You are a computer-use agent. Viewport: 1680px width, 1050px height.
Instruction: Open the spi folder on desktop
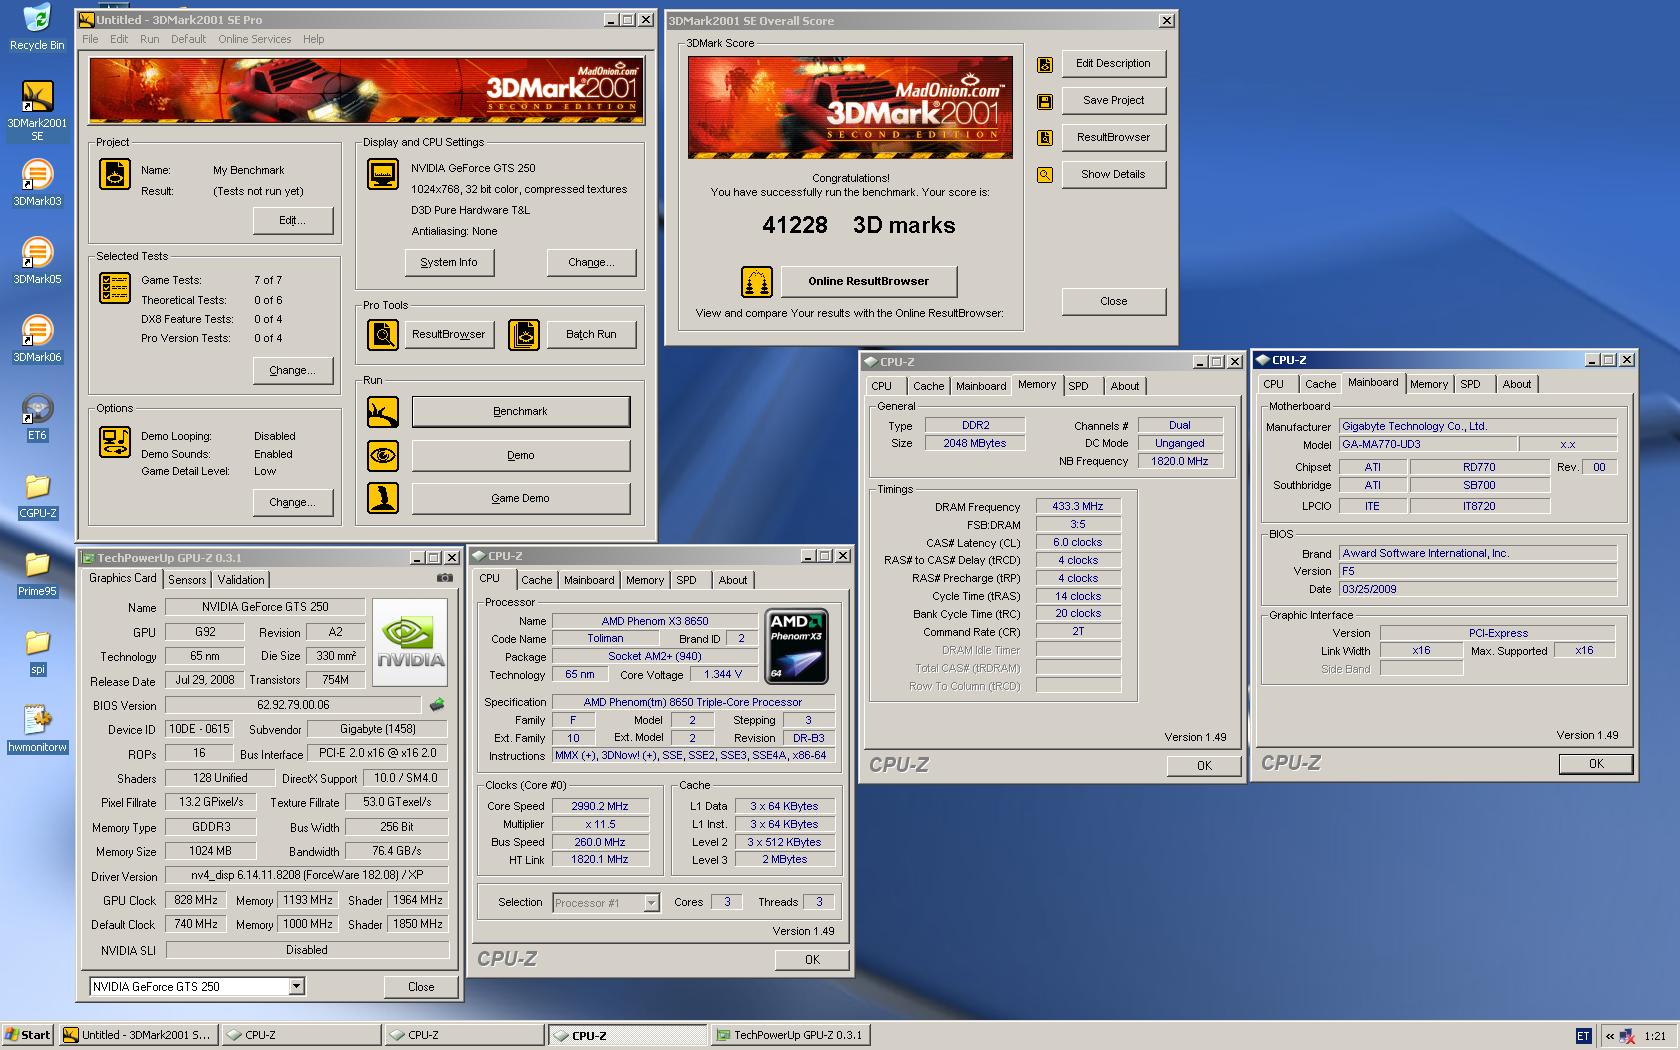pos(37,651)
